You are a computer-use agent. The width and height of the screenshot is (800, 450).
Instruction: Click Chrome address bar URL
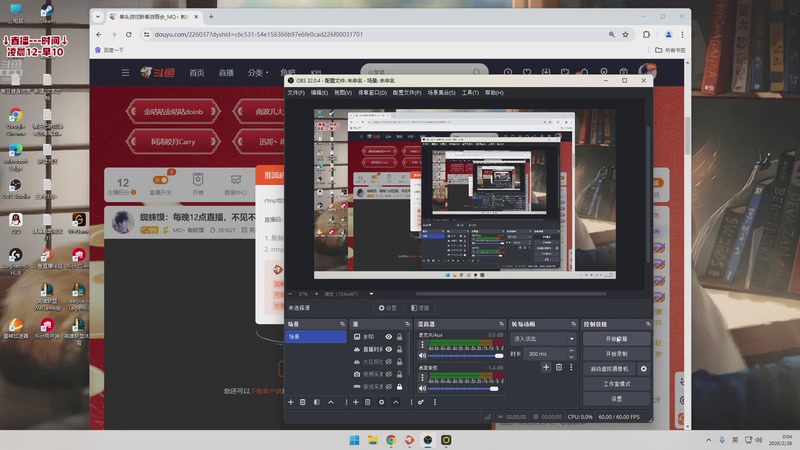click(x=259, y=34)
